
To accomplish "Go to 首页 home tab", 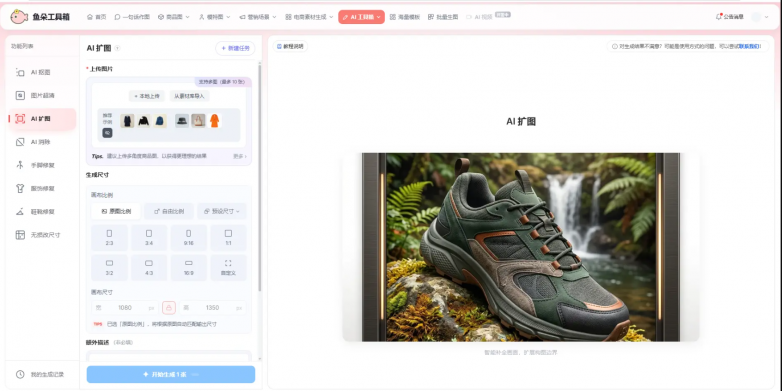I will coord(96,17).
